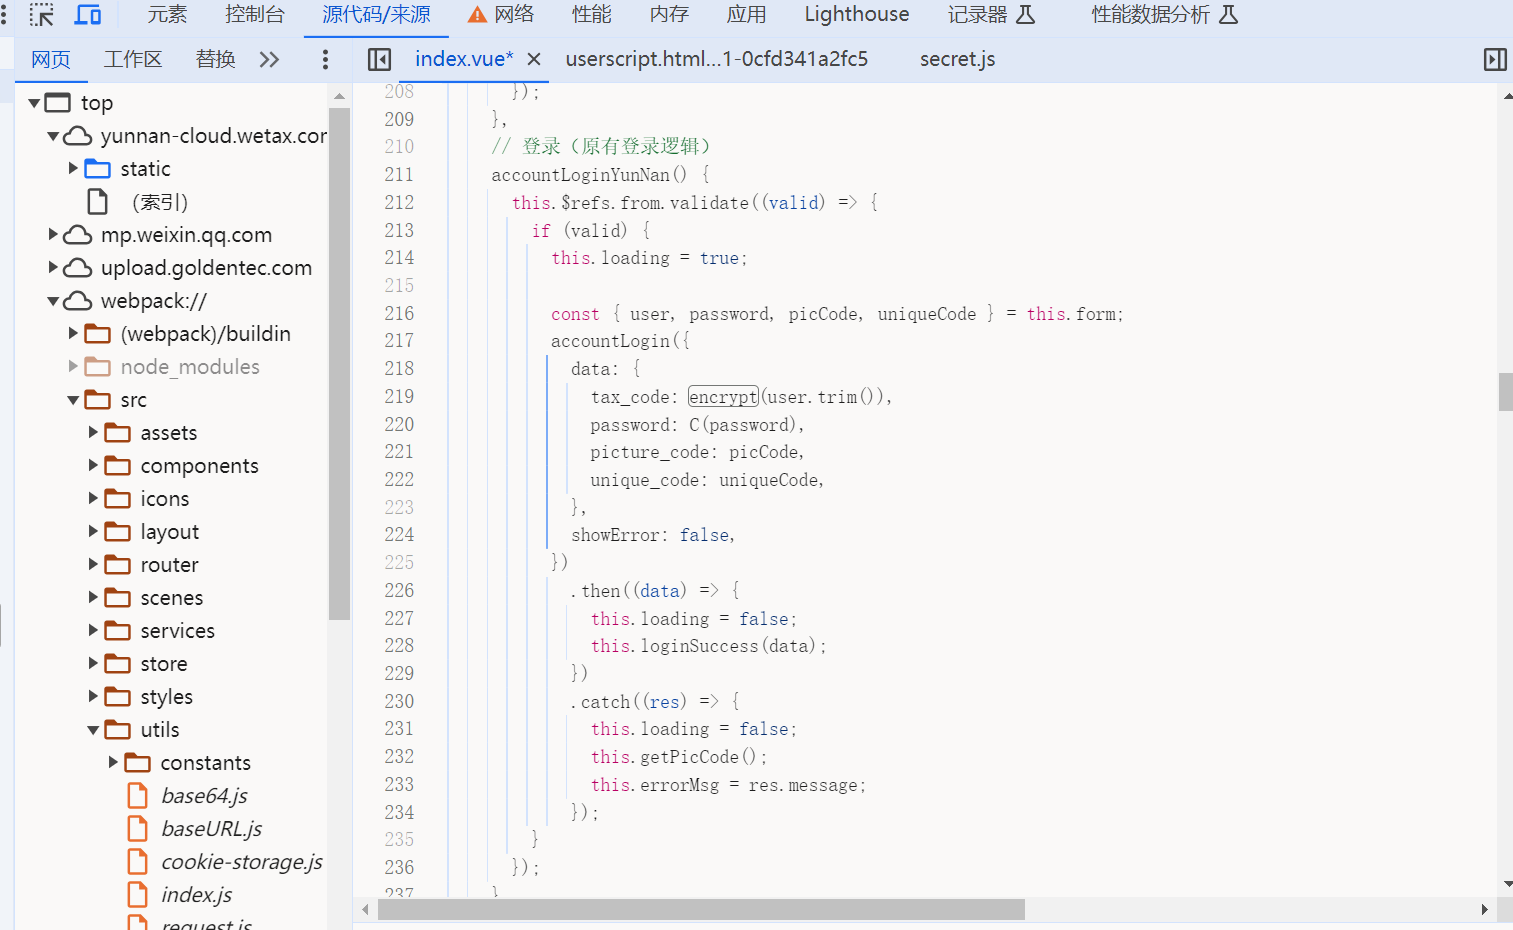Screen dimensions: 1513x930
Task: Expand the constants folder
Action: [113, 763]
